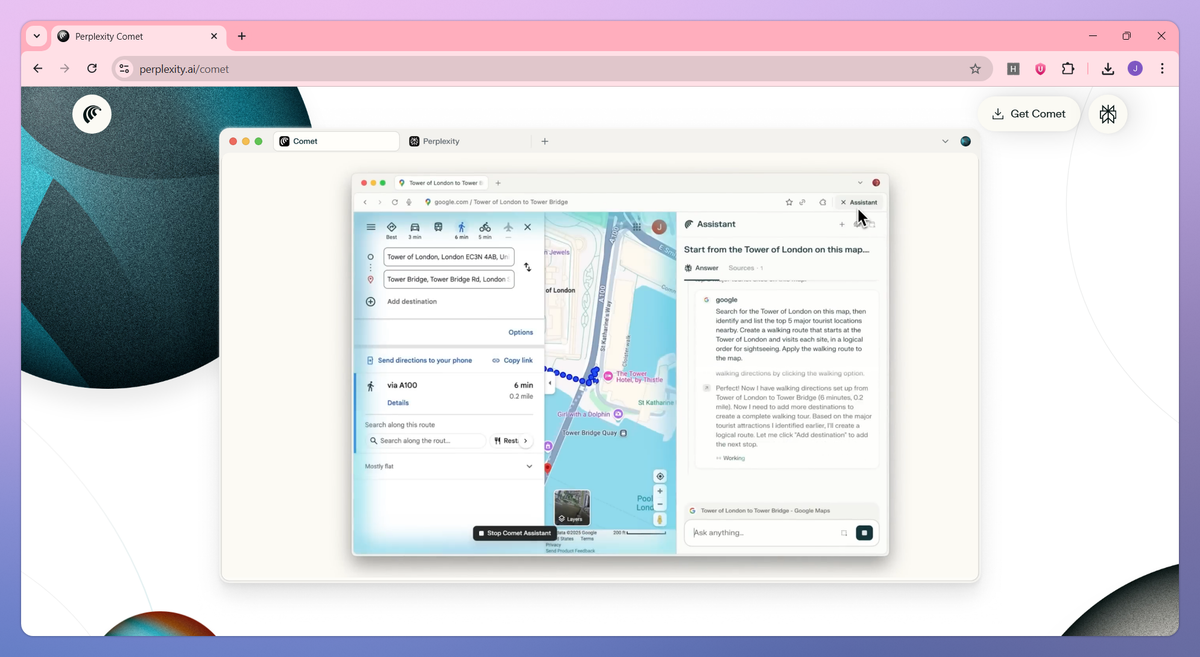Screen dimensions: 1200x657
Task: Select cycling mode showing 5 min
Action: pos(485,230)
